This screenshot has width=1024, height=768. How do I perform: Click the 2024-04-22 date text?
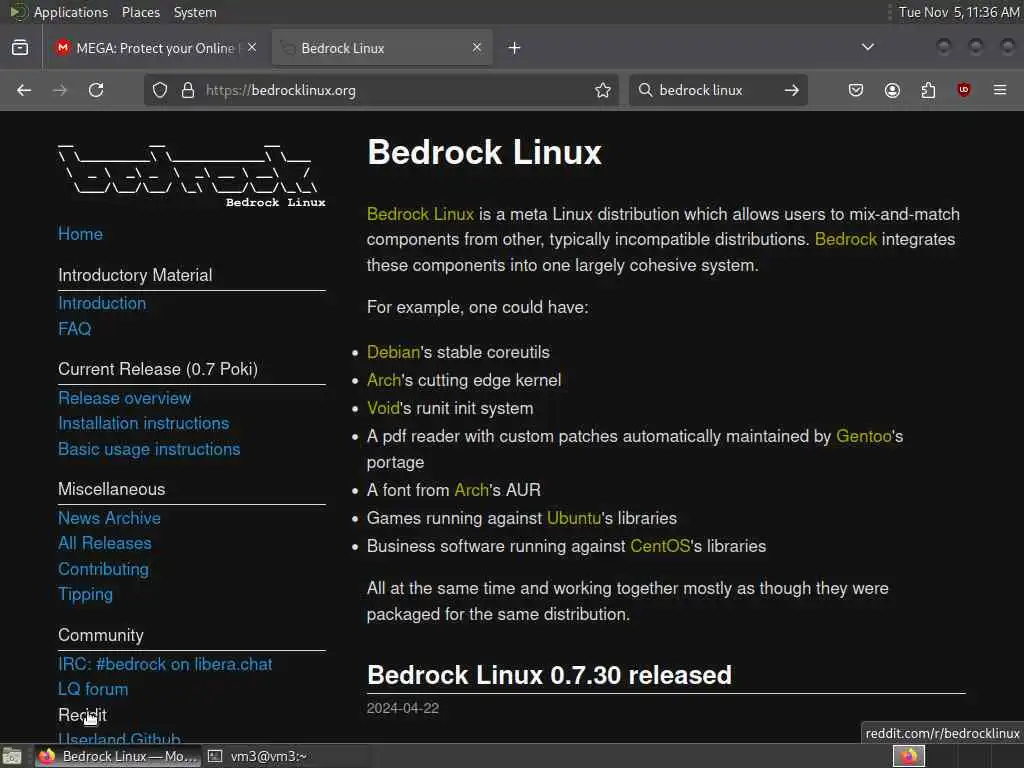(x=403, y=709)
